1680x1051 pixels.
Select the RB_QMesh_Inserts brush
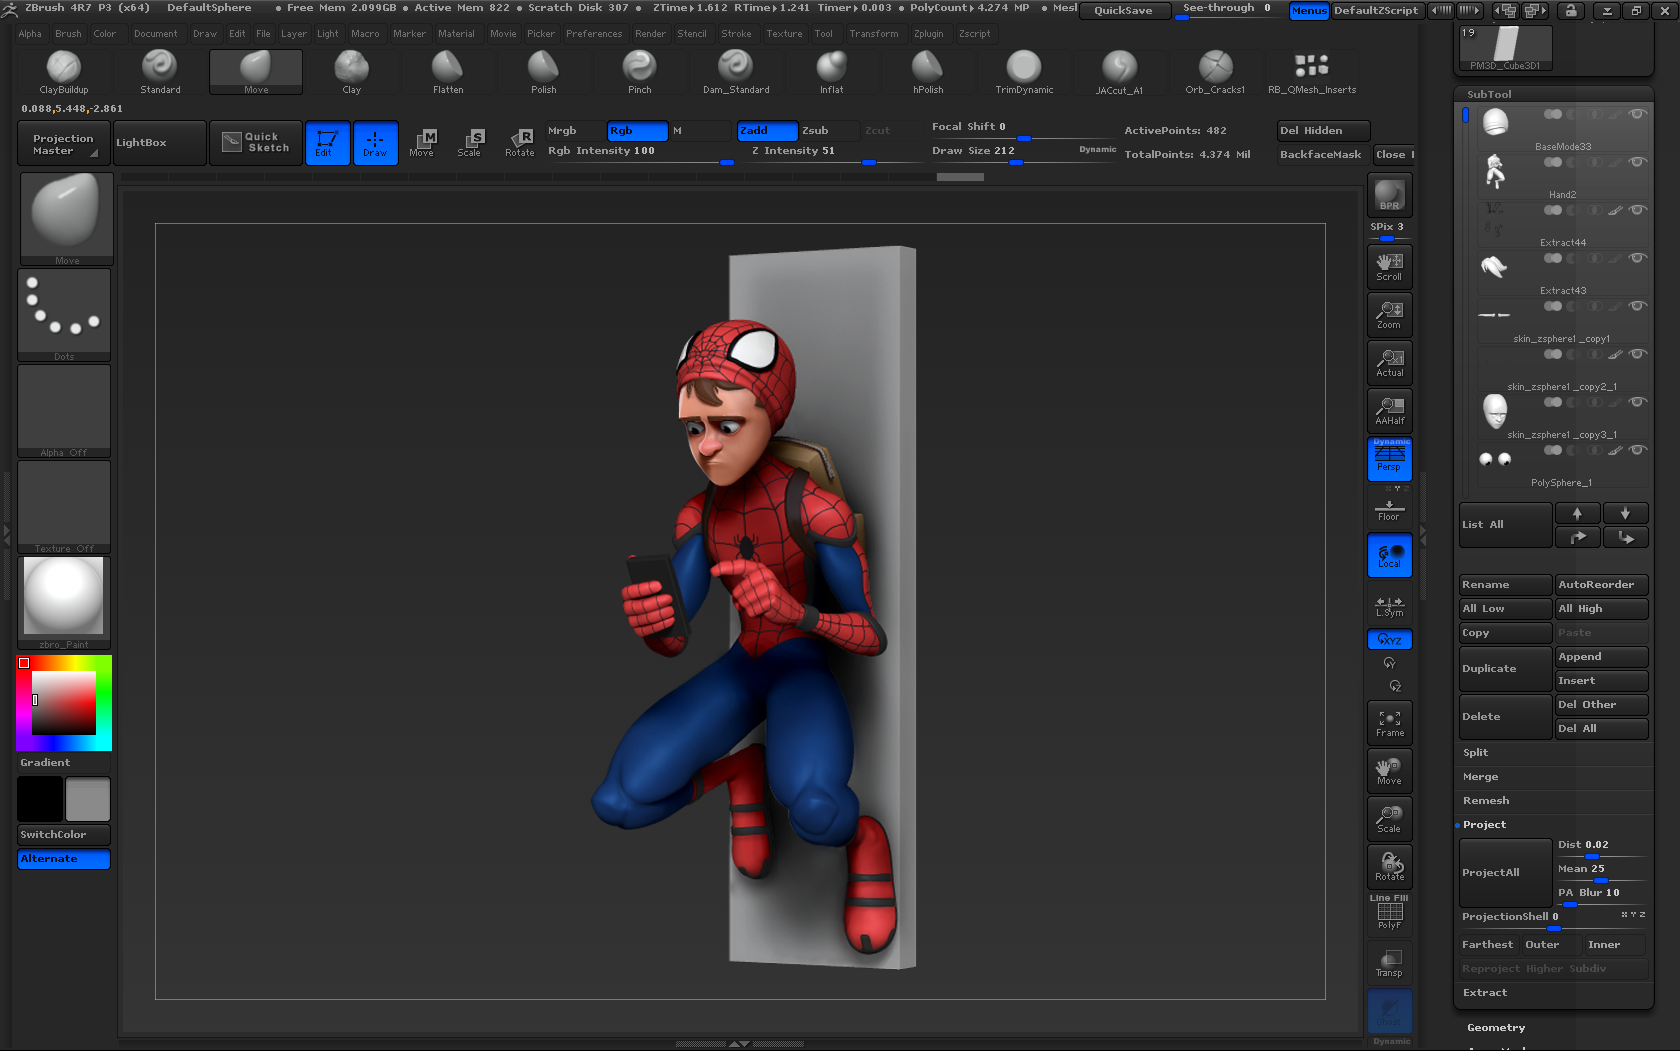pyautogui.click(x=1312, y=72)
